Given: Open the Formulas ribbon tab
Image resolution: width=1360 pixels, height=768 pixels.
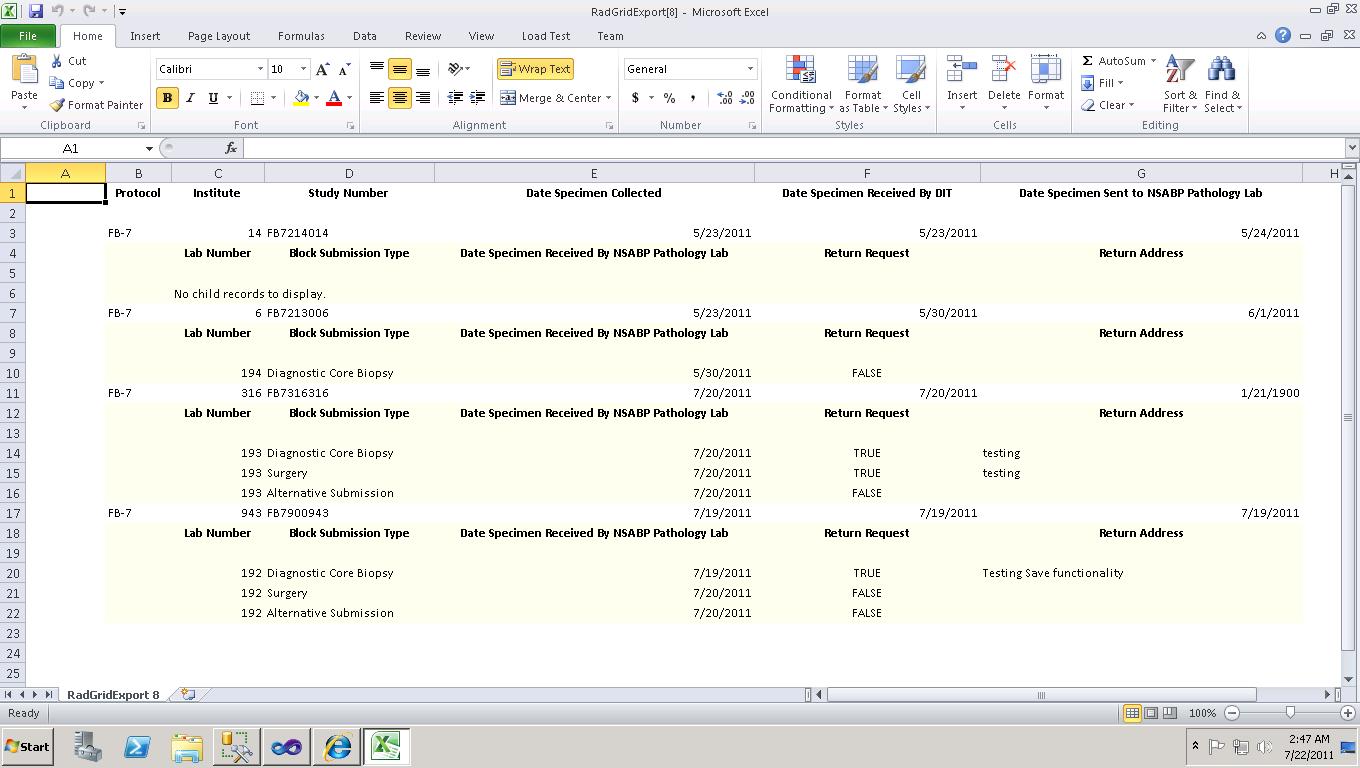Looking at the screenshot, I should click(x=300, y=36).
